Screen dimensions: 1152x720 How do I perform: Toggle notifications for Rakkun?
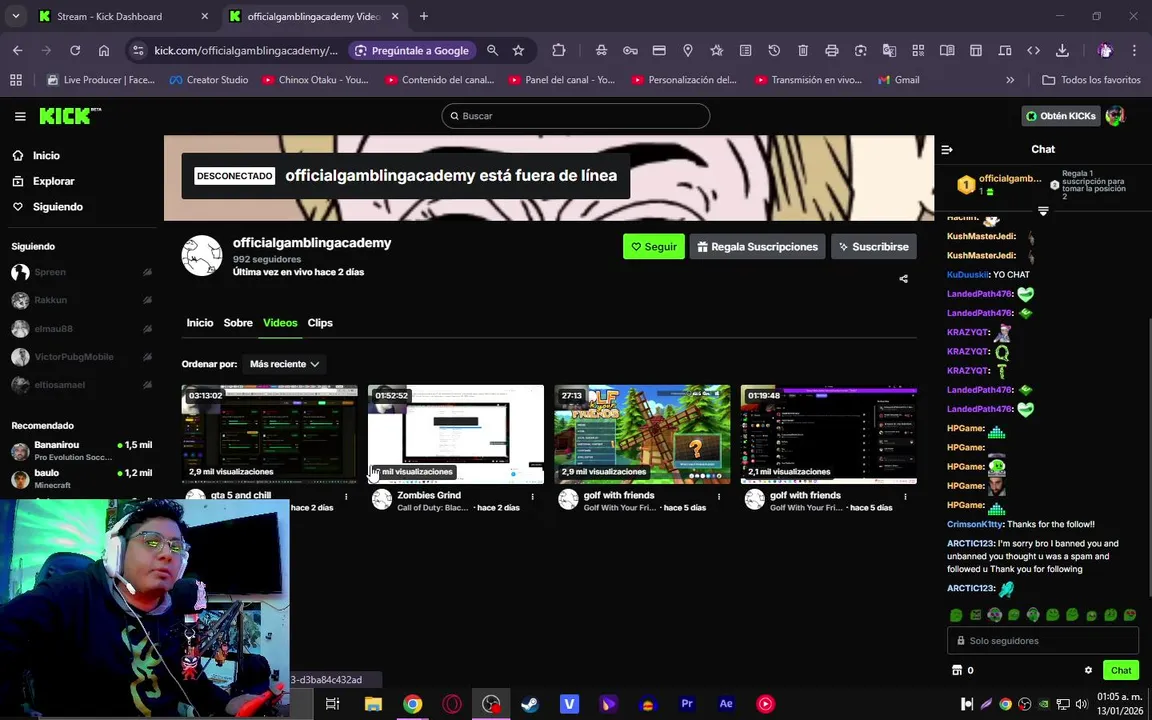click(147, 300)
